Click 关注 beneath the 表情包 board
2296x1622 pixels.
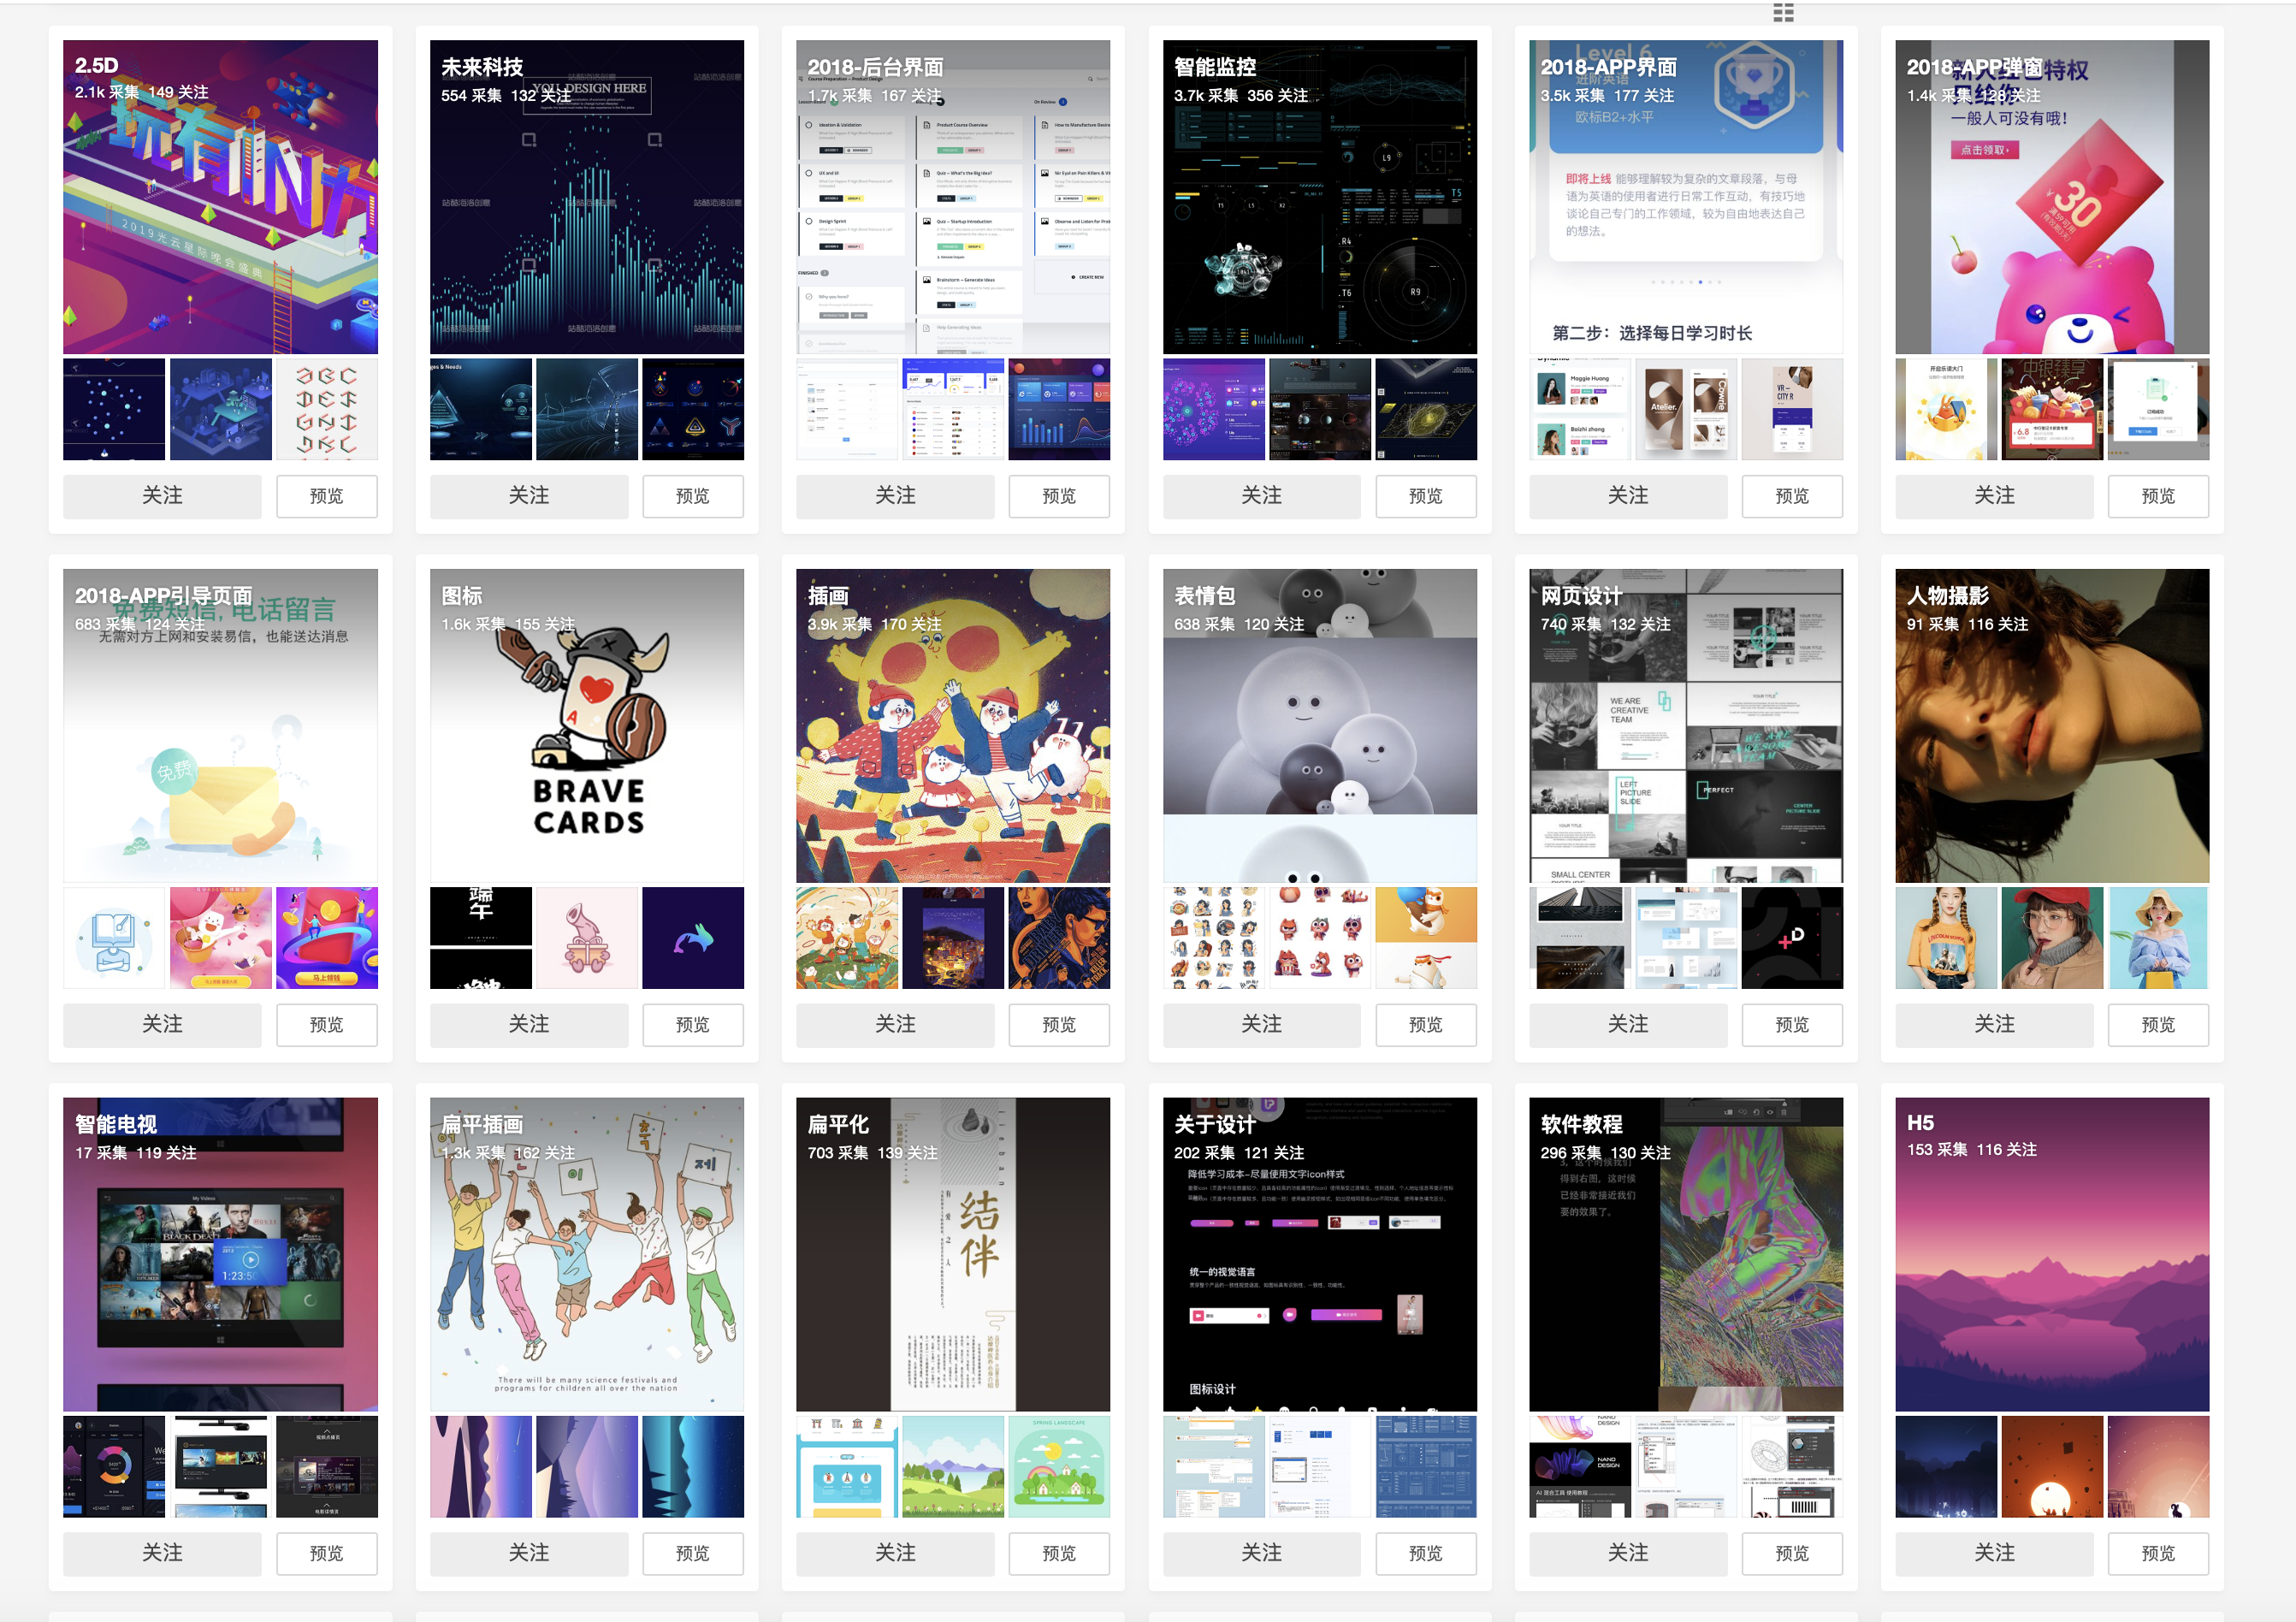point(1261,1024)
